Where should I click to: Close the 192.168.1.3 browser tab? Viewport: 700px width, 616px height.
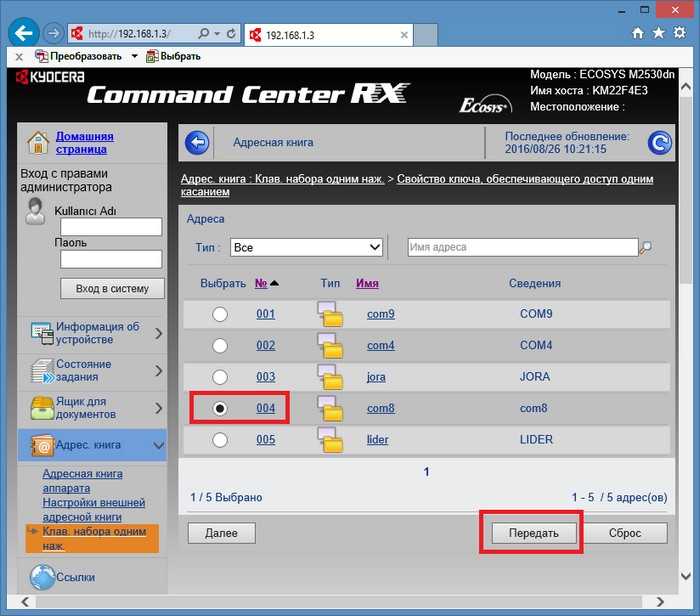404,35
